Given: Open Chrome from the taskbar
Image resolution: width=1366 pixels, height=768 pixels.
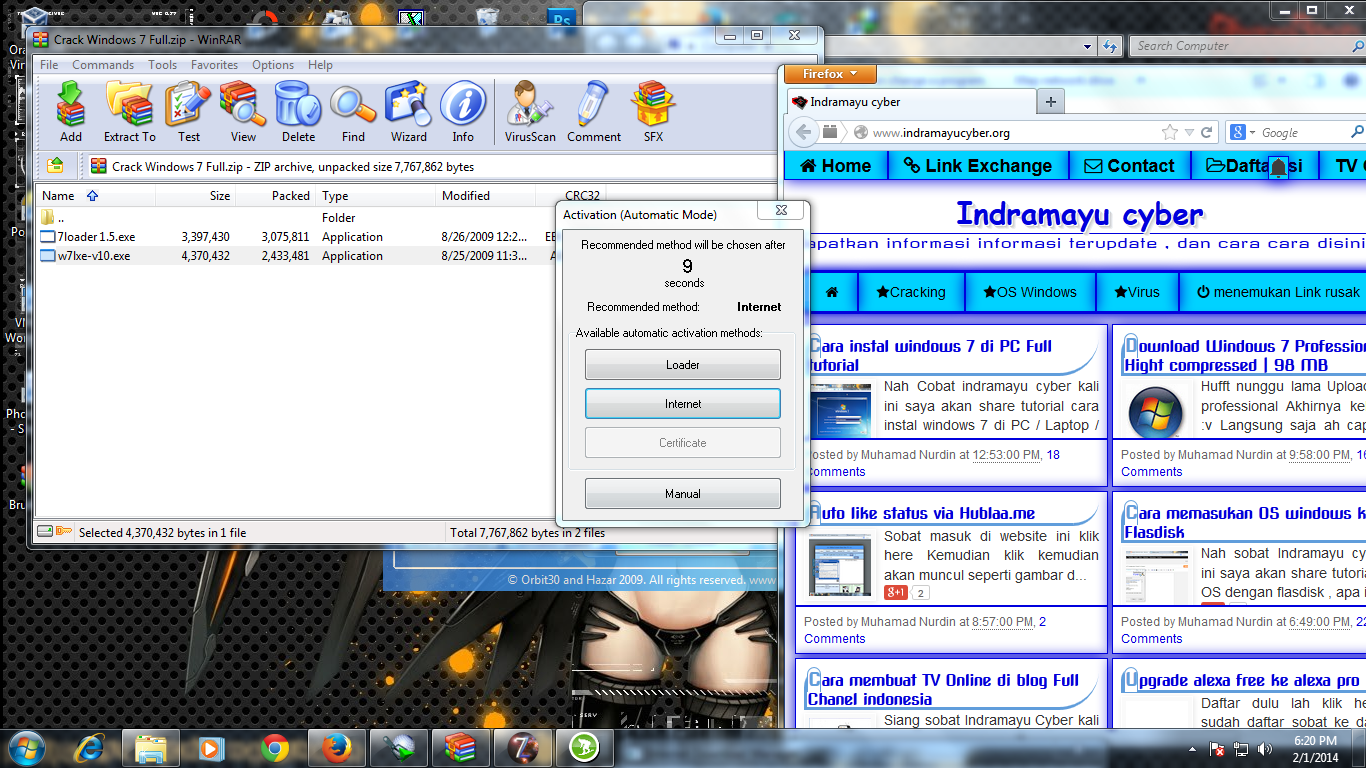Looking at the screenshot, I should click(x=275, y=747).
